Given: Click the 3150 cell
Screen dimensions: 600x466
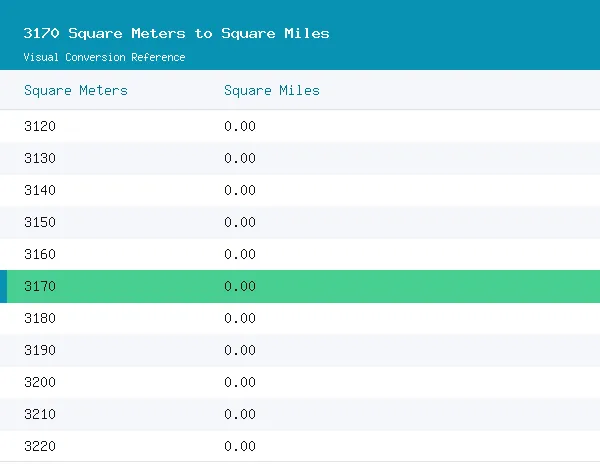Looking at the screenshot, I should coord(40,222).
